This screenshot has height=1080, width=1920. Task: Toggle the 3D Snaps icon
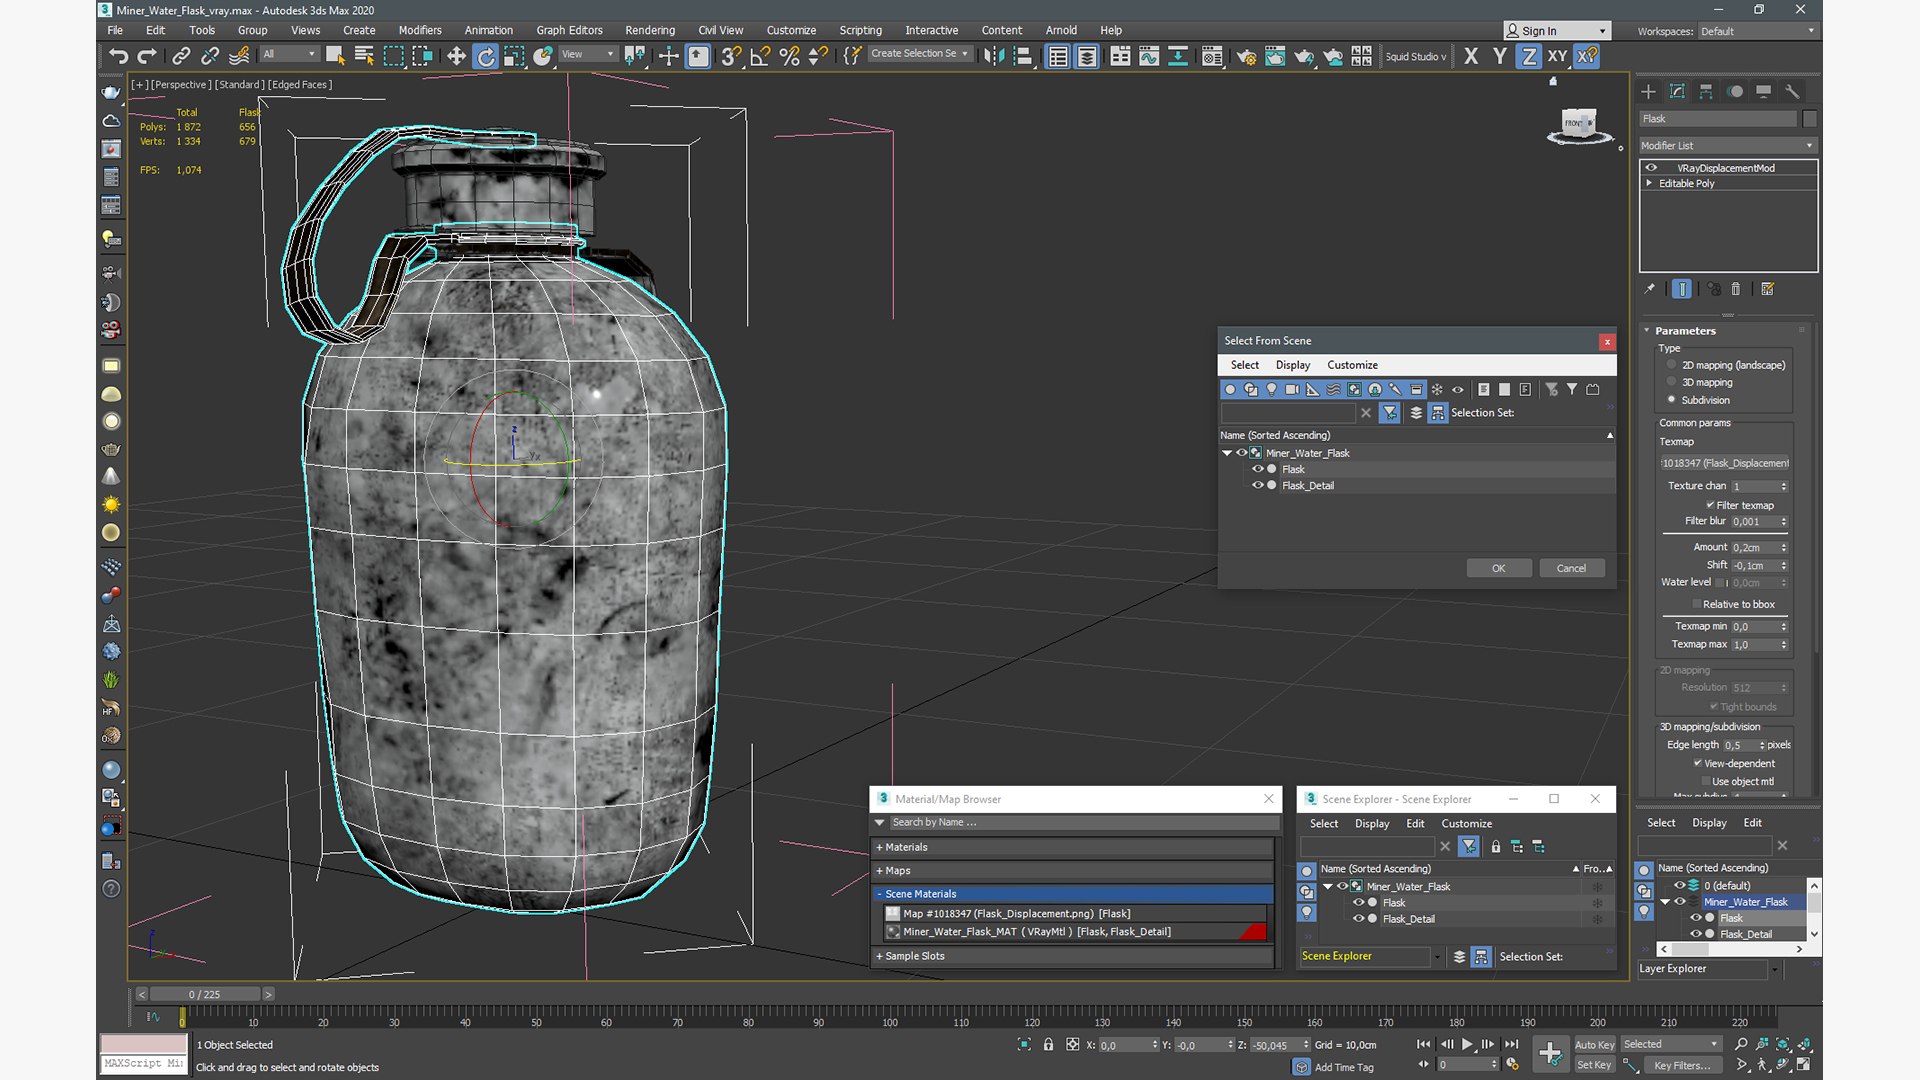tap(731, 56)
